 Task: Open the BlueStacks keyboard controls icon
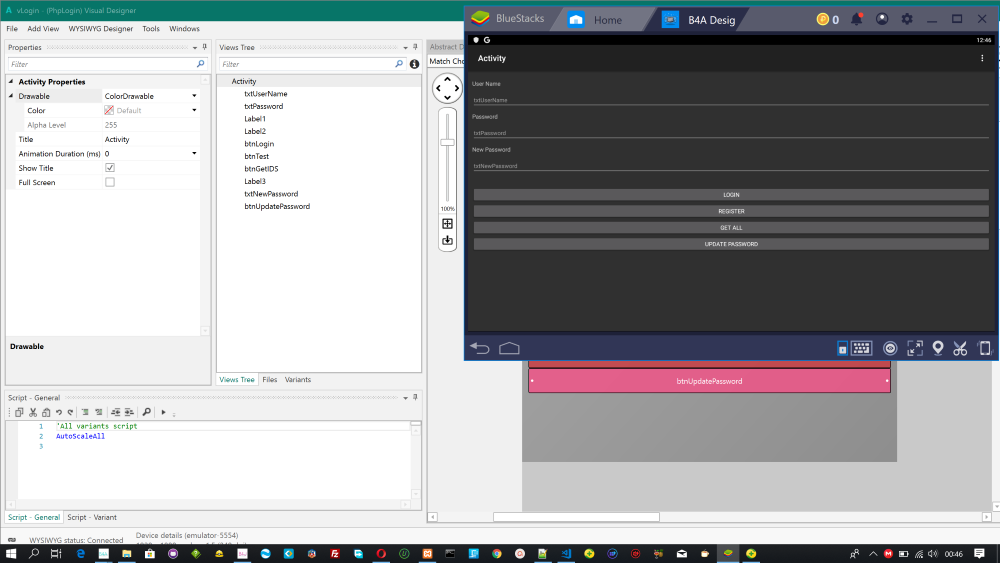click(x=861, y=348)
